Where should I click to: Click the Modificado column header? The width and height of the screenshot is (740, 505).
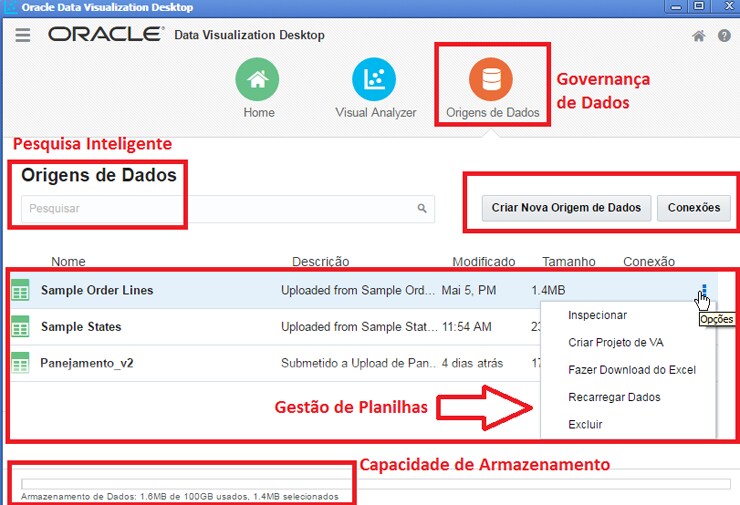click(x=484, y=261)
